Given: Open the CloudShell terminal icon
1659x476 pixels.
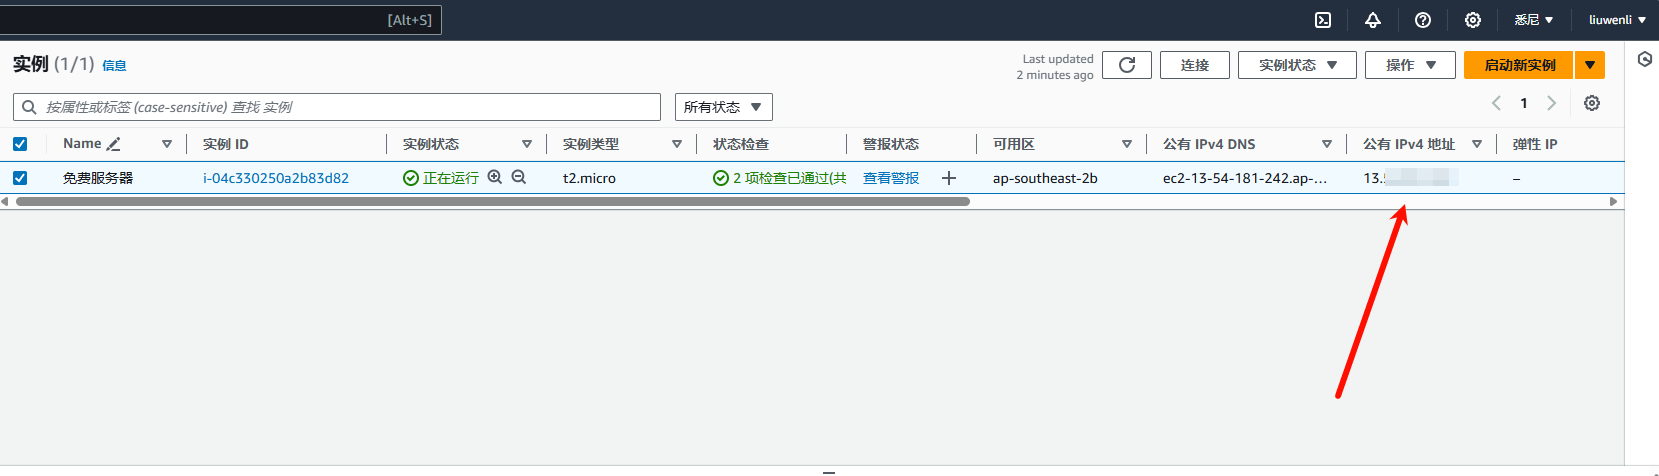Looking at the screenshot, I should click(1323, 20).
